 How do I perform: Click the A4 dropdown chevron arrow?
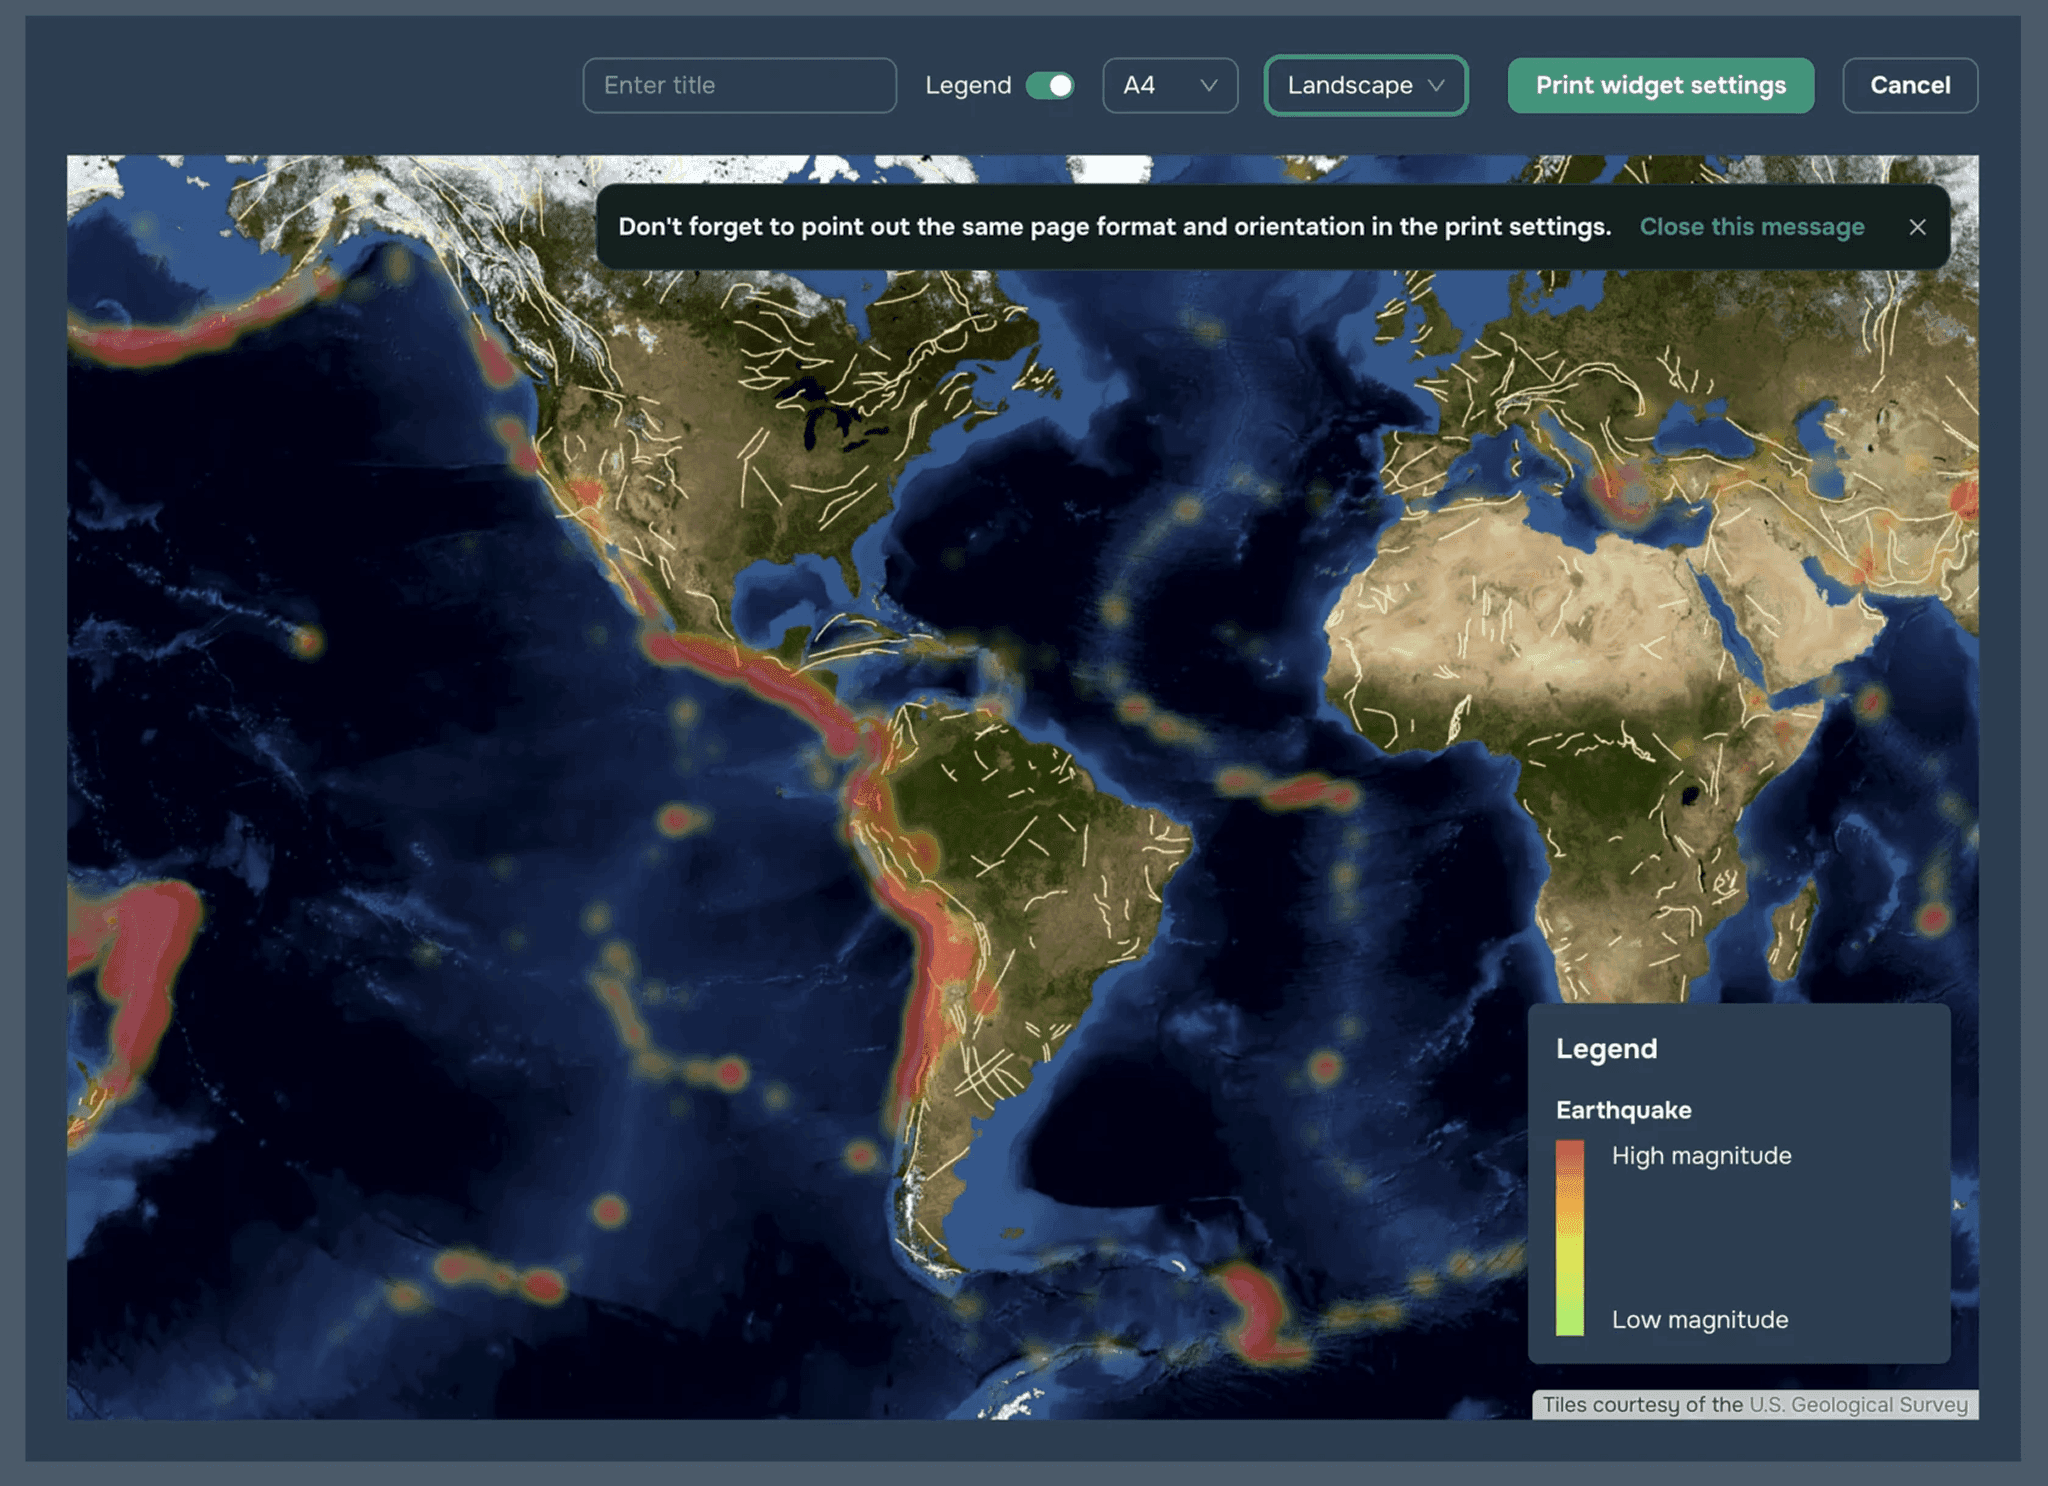[1209, 85]
